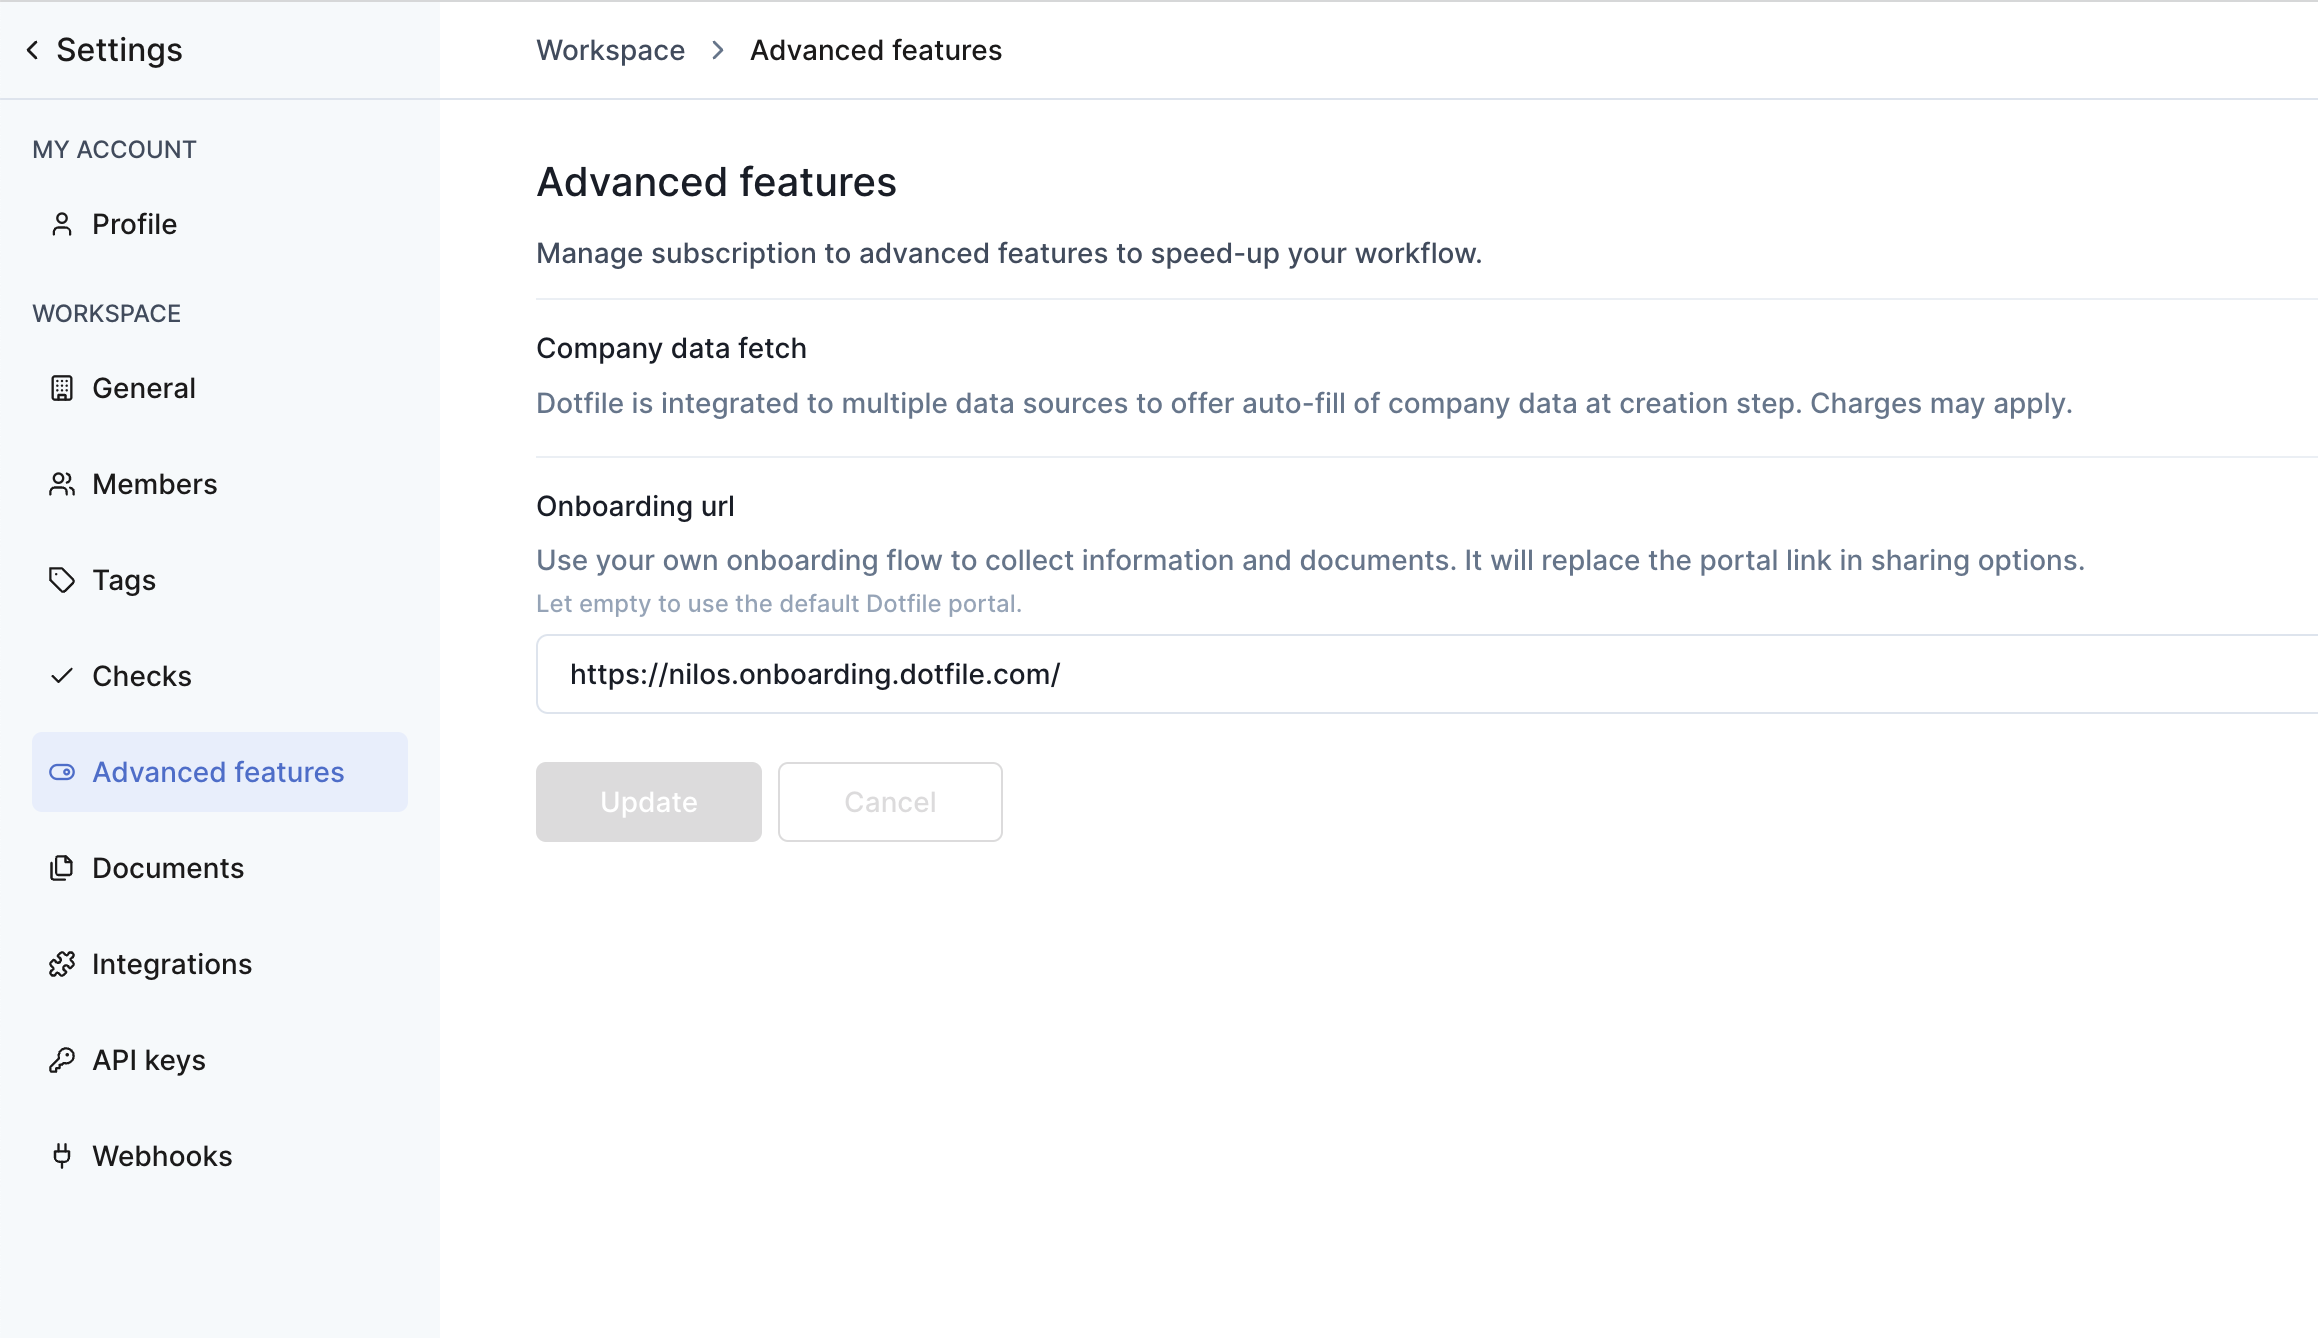Click the Webhooks plug icon
This screenshot has height=1338, width=2318.
[62, 1156]
